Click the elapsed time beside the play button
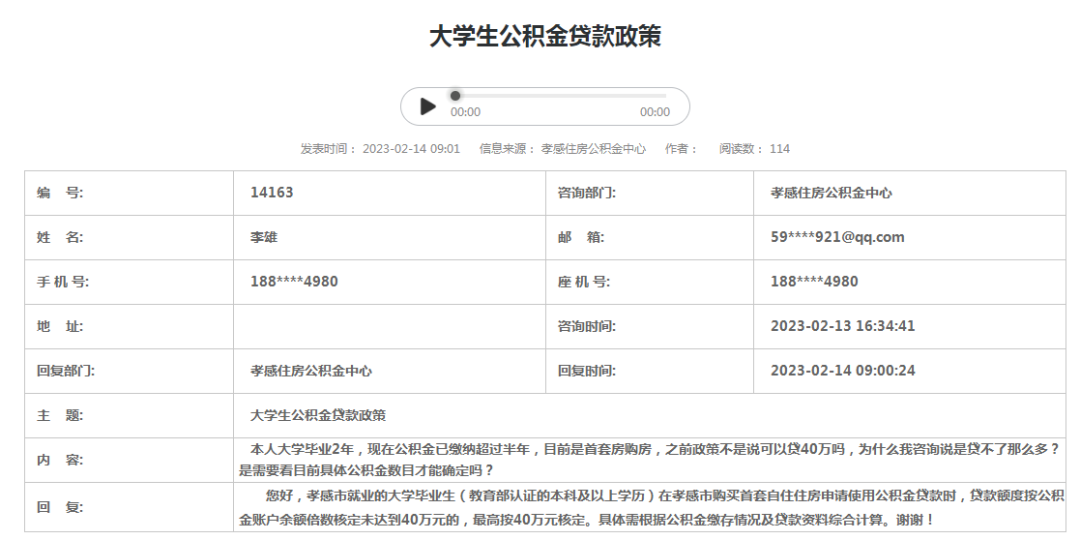This screenshot has width=1080, height=540. coord(465,113)
